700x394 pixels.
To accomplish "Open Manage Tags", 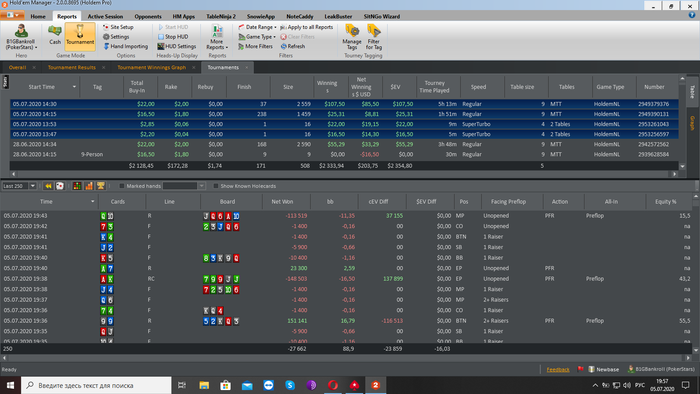I will pyautogui.click(x=352, y=37).
